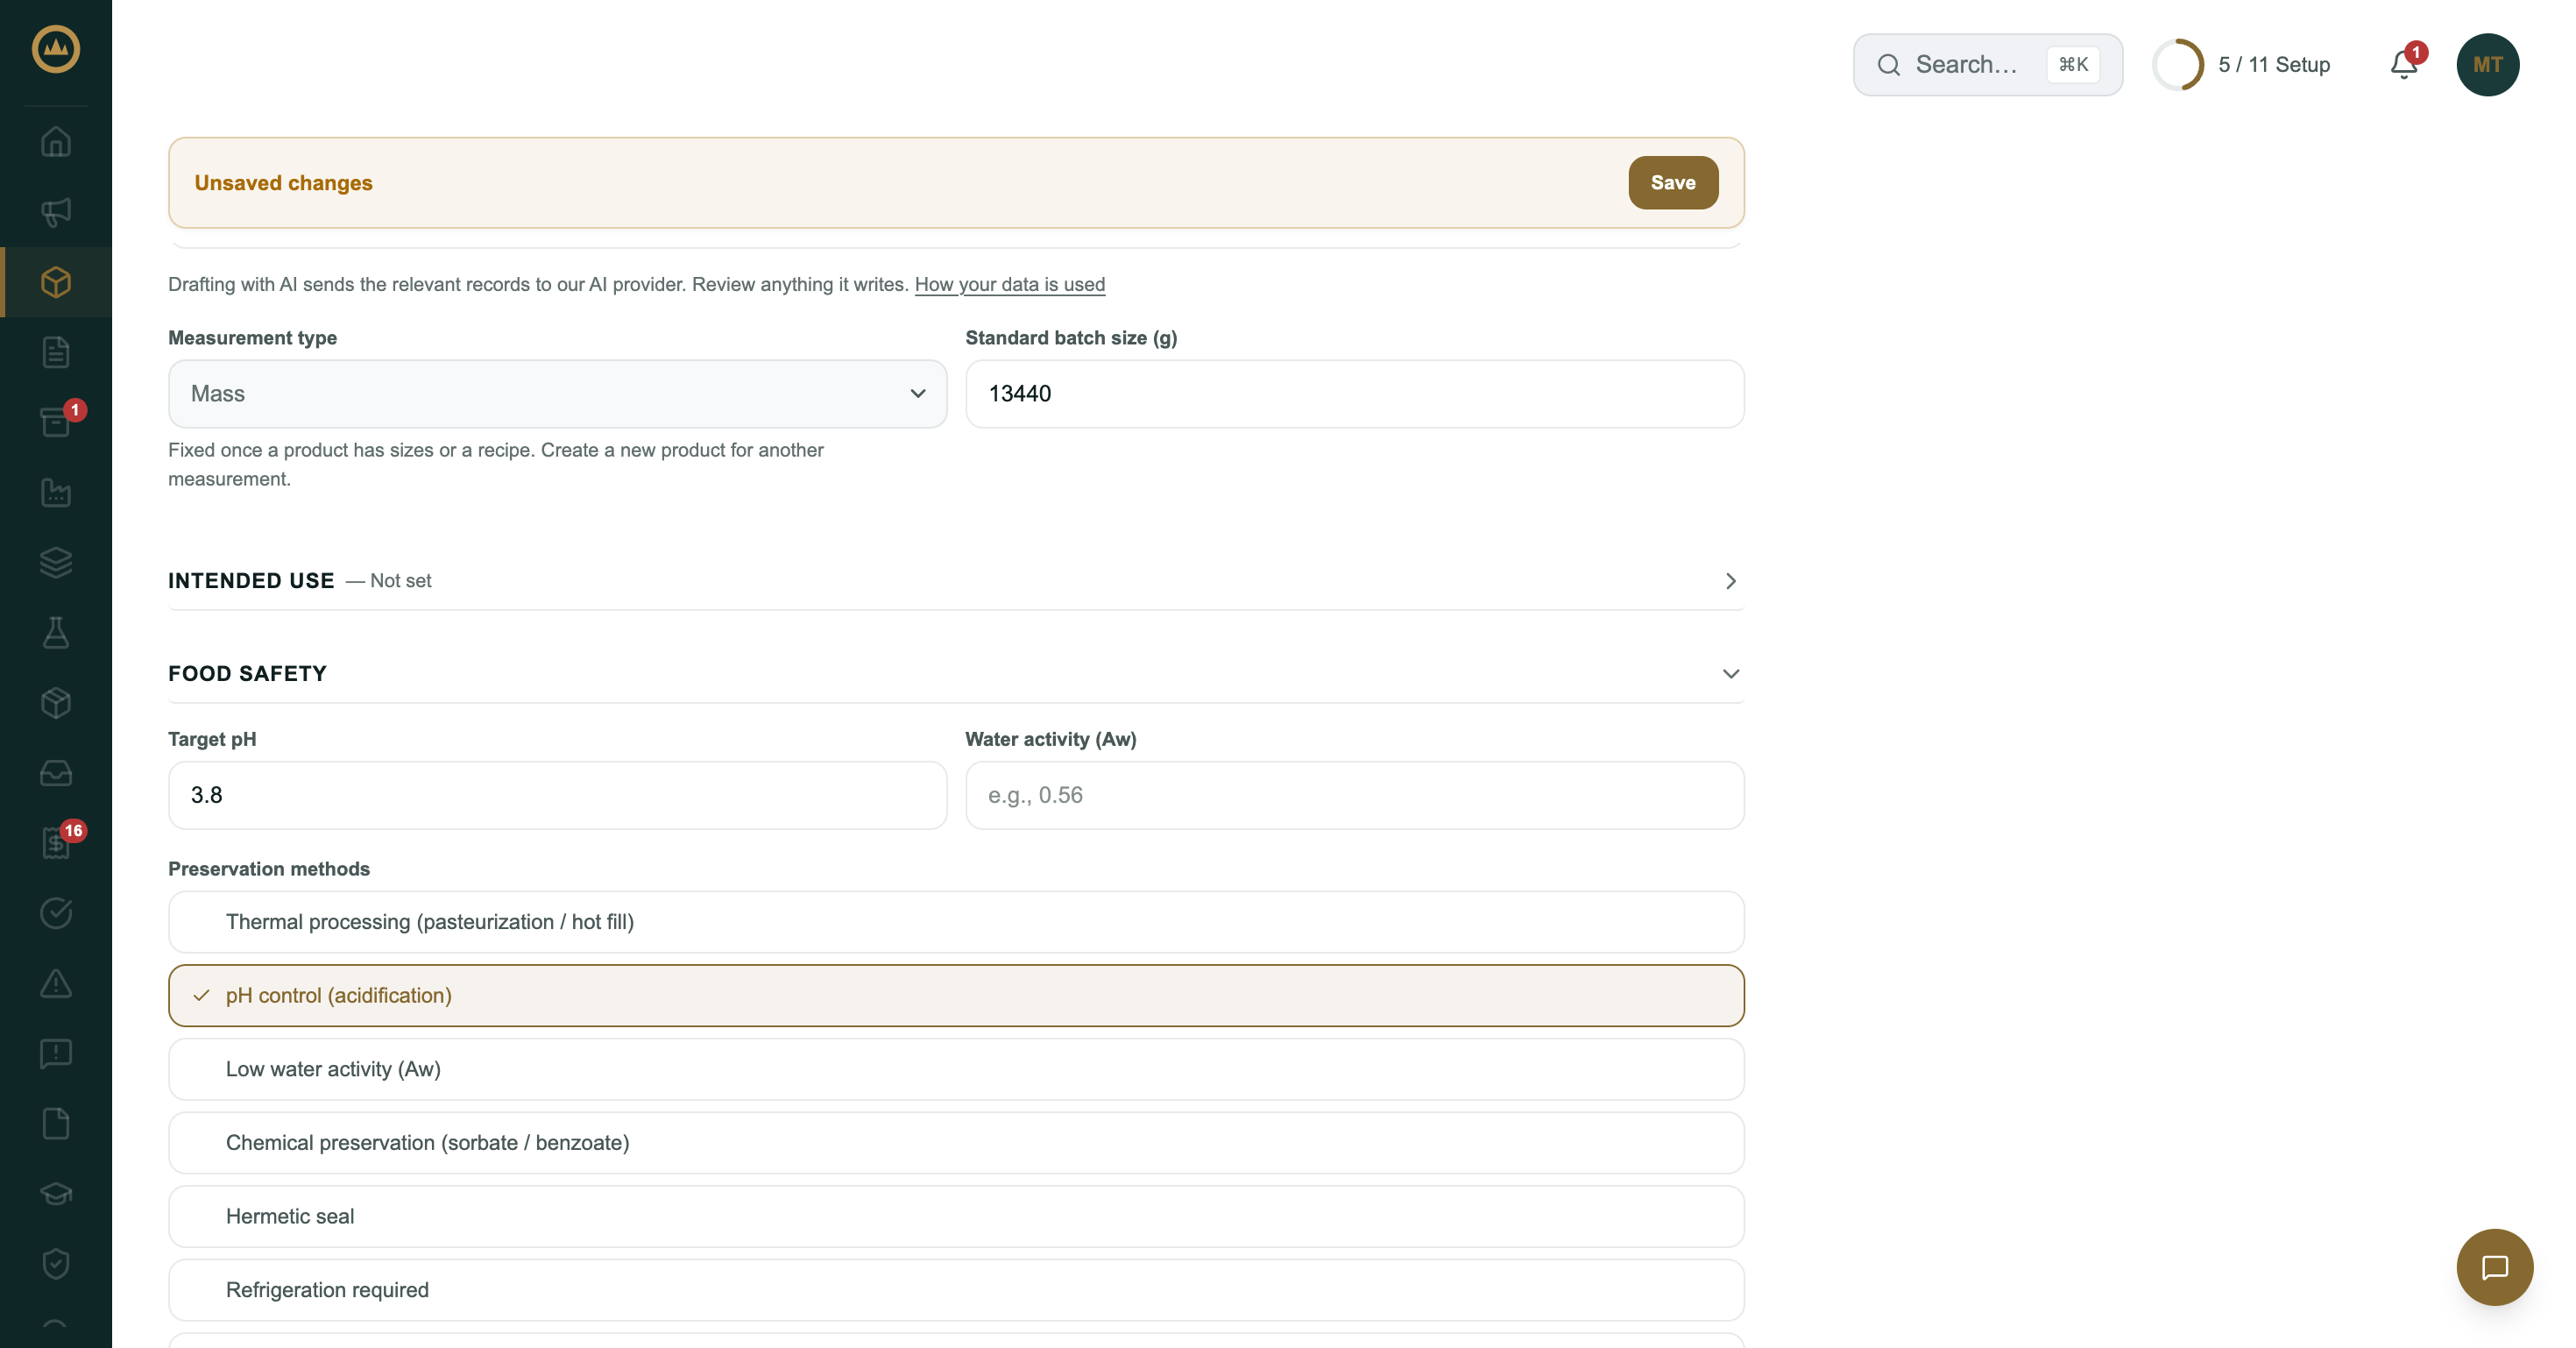Expand the Intended Use section
Viewport: 2576px width, 1348px height.
coord(956,581)
